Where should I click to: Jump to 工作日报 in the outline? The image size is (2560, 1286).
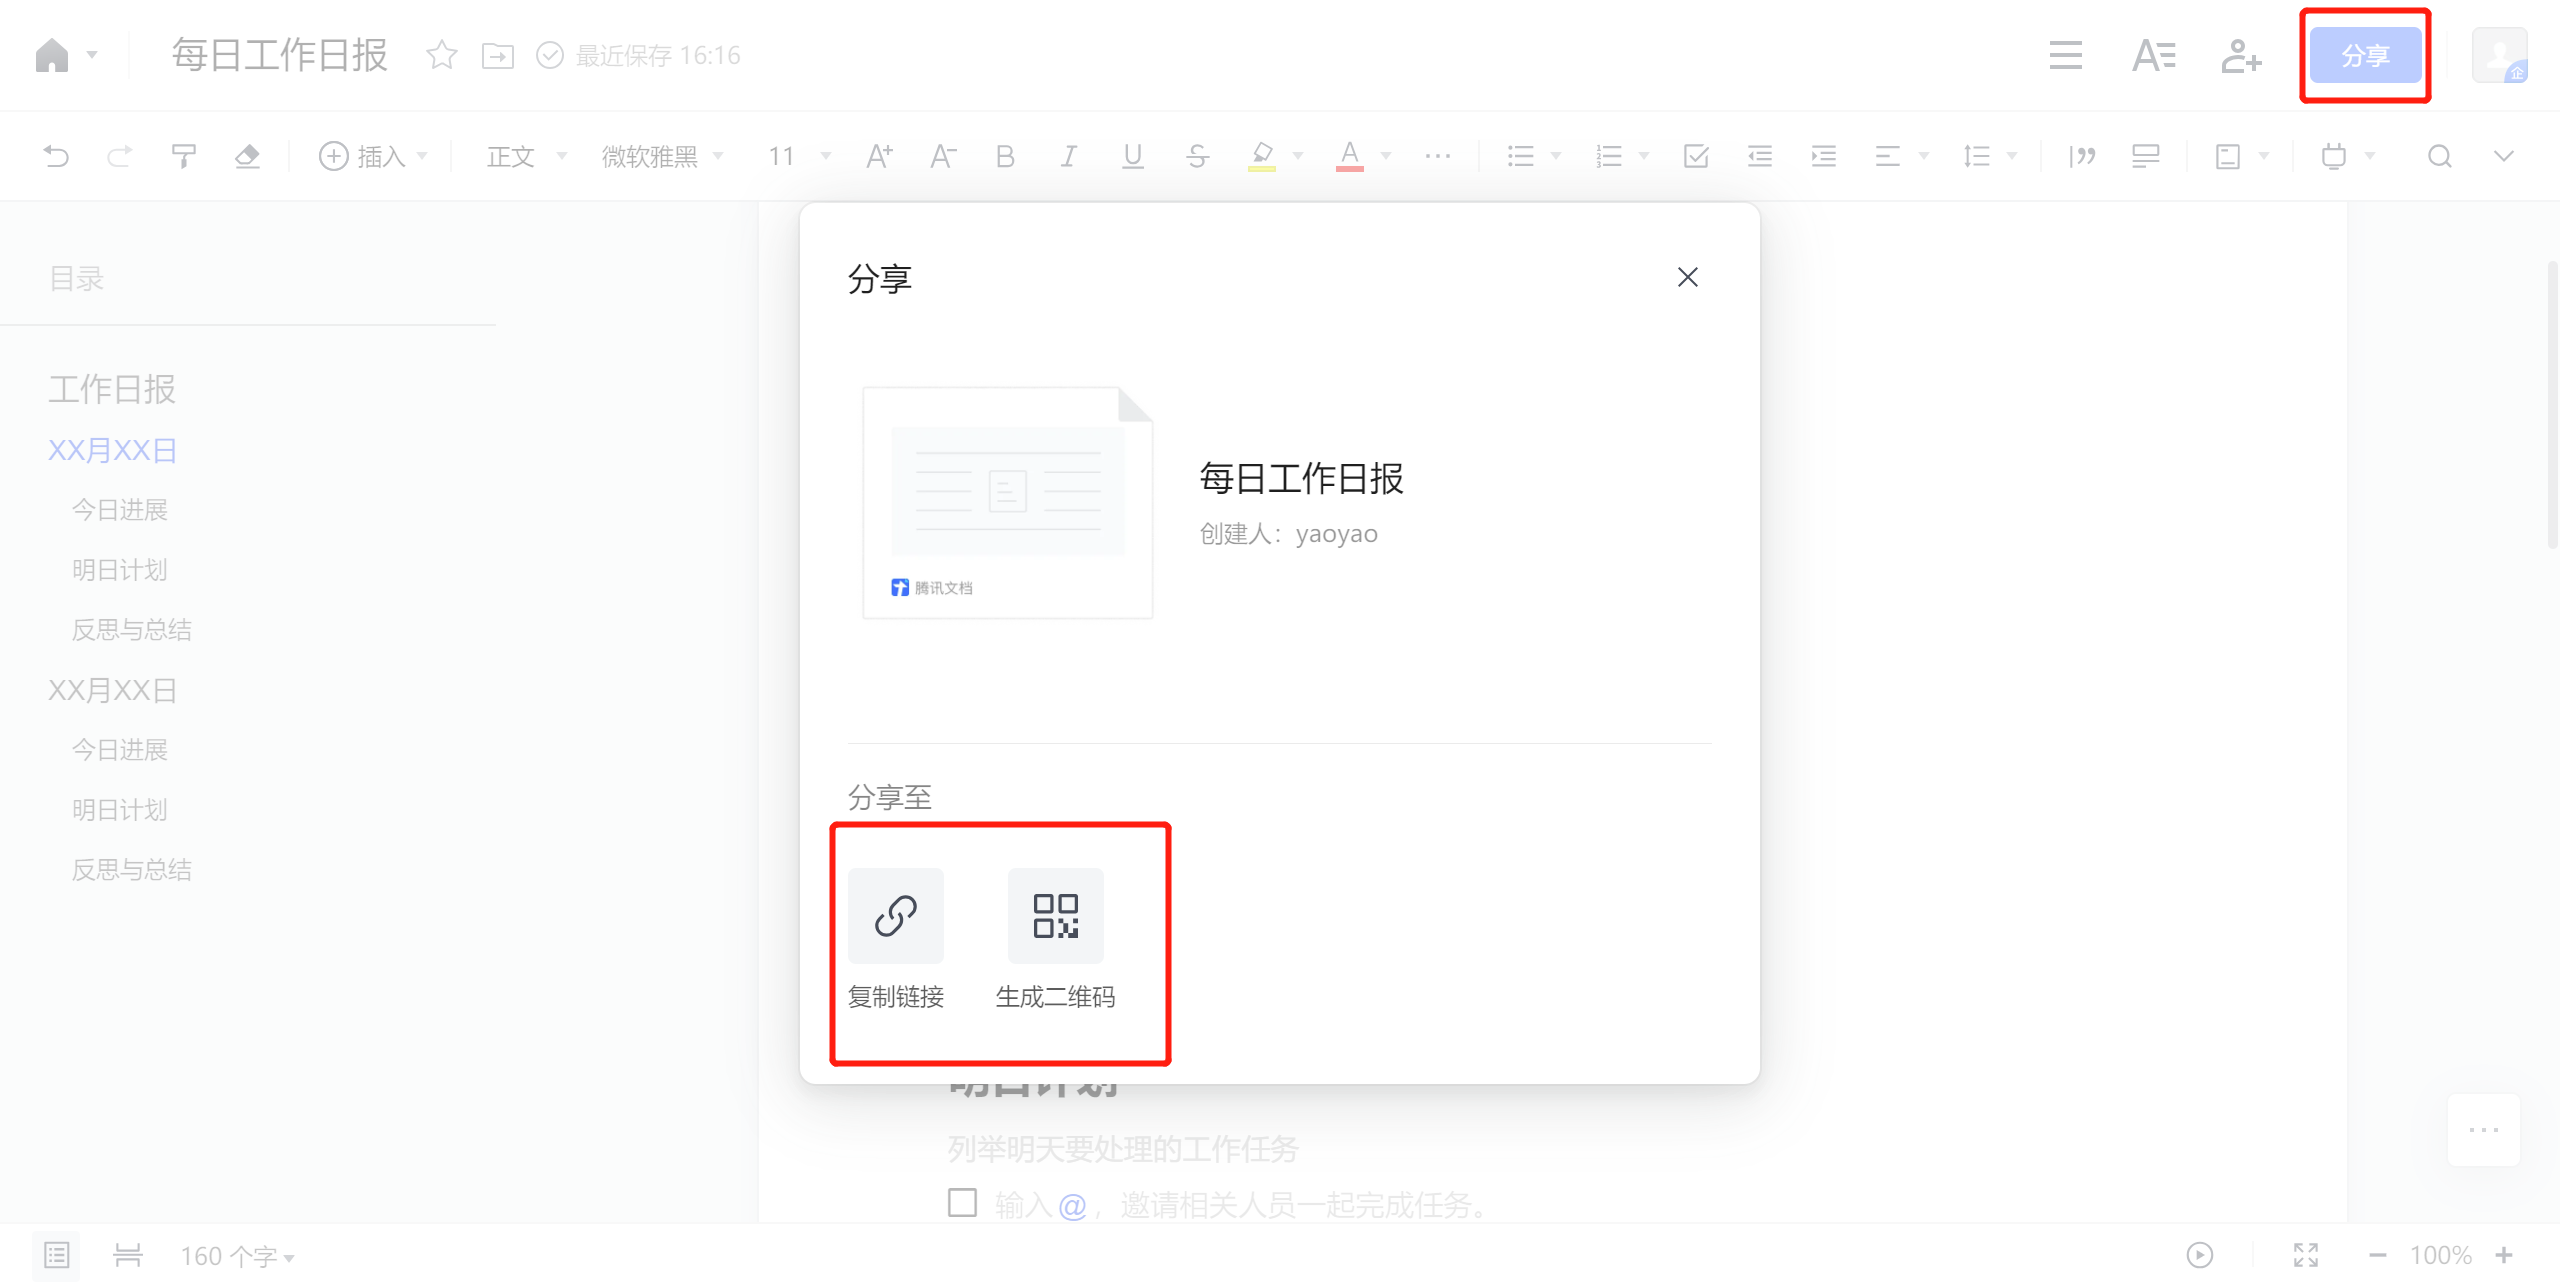point(112,389)
